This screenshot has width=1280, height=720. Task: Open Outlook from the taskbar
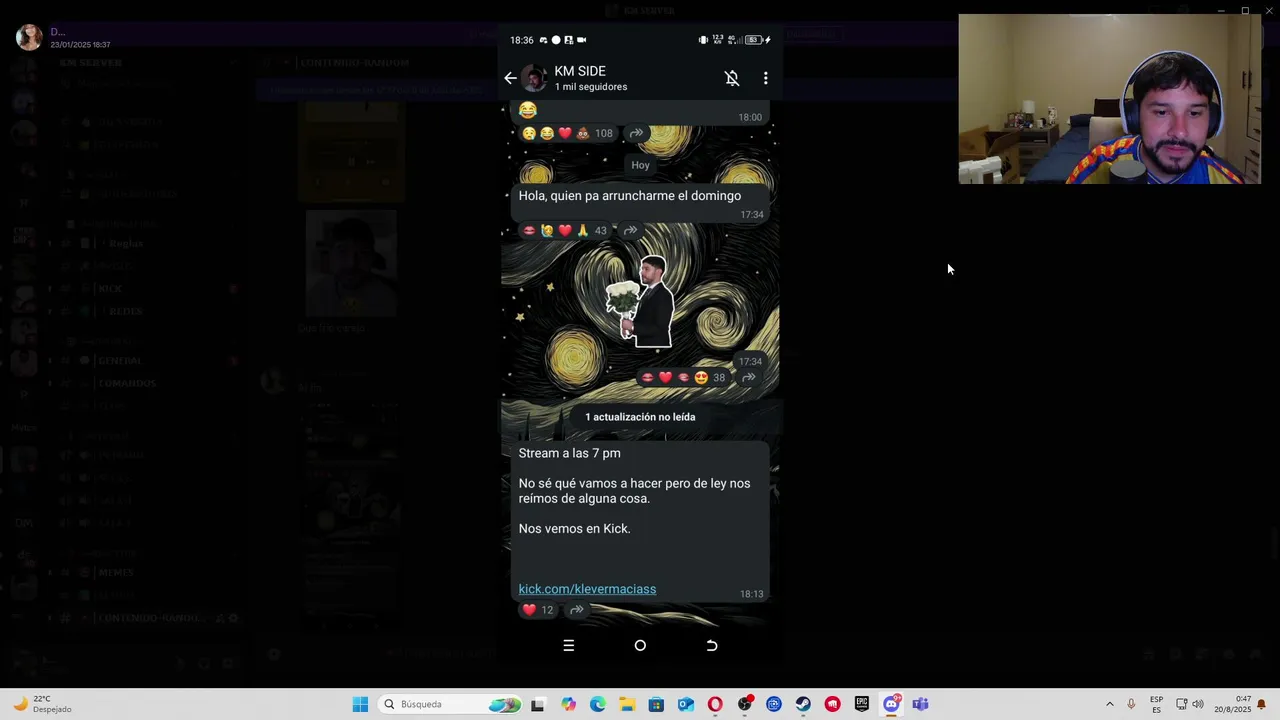tap(685, 704)
